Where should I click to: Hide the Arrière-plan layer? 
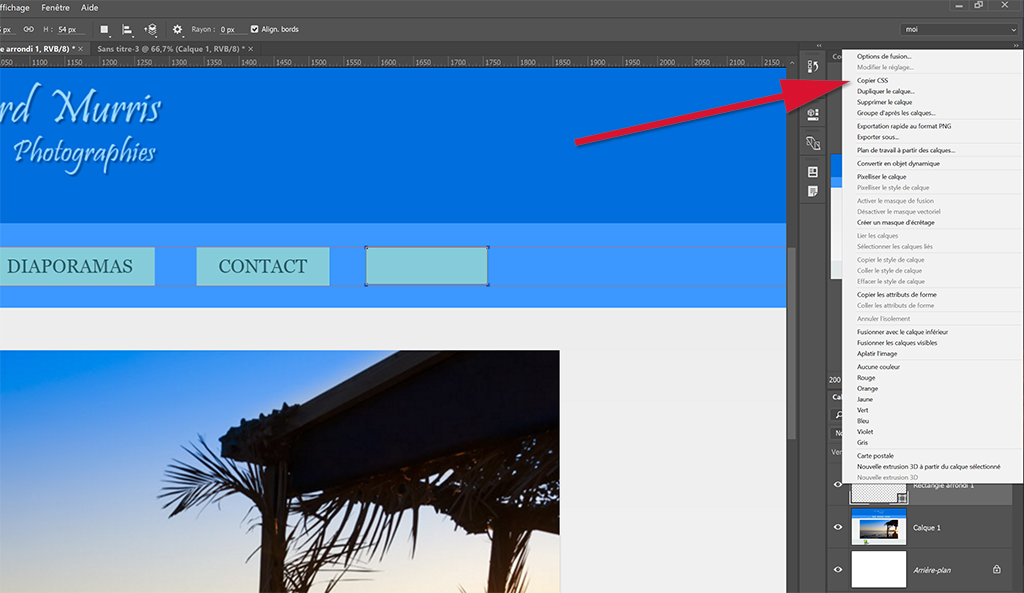tap(838, 569)
